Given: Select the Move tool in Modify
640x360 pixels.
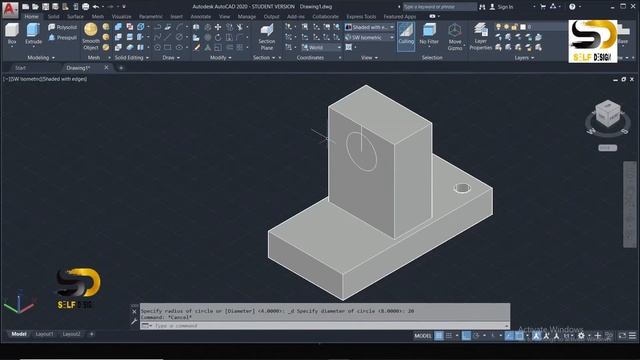Looking at the screenshot, I should (218, 27).
